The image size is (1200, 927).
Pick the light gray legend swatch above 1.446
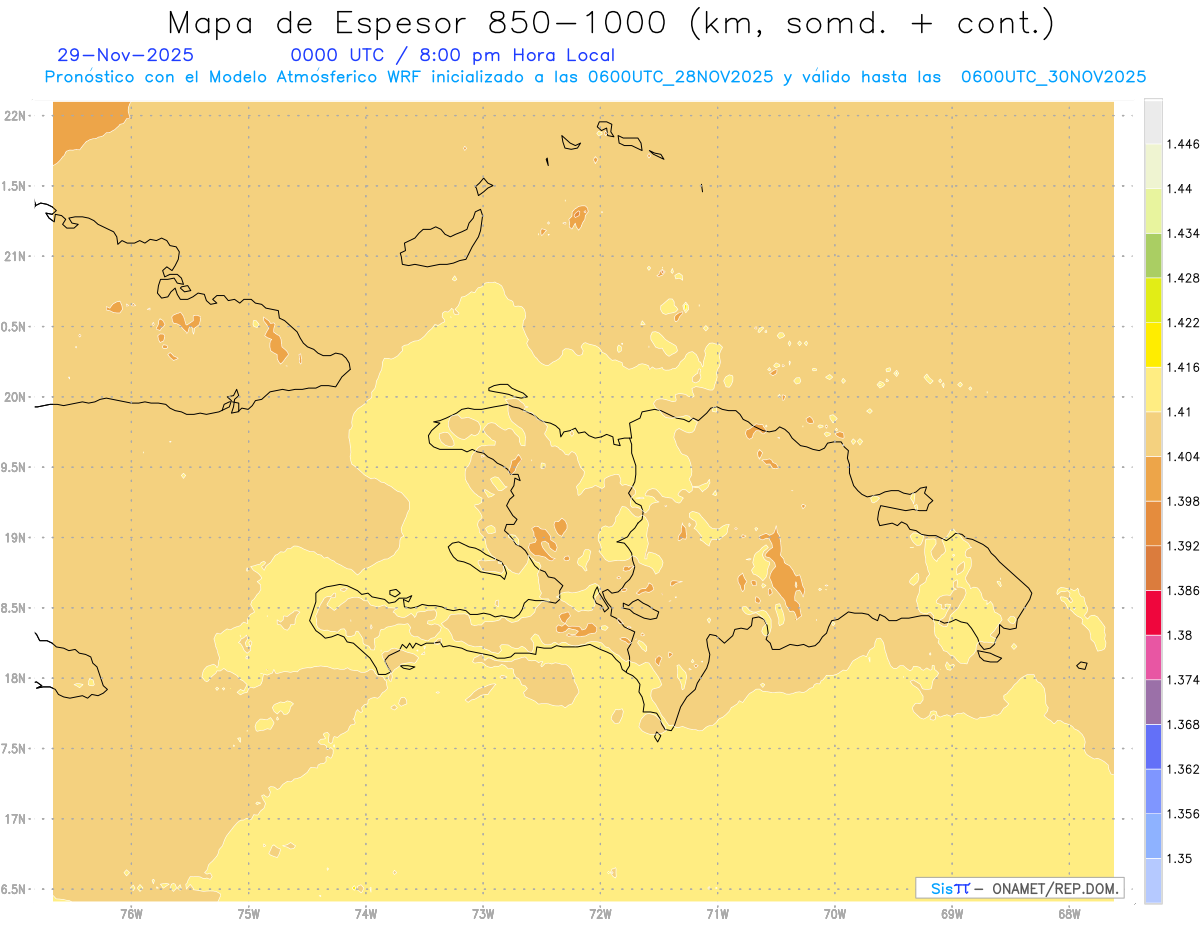pos(1153,121)
